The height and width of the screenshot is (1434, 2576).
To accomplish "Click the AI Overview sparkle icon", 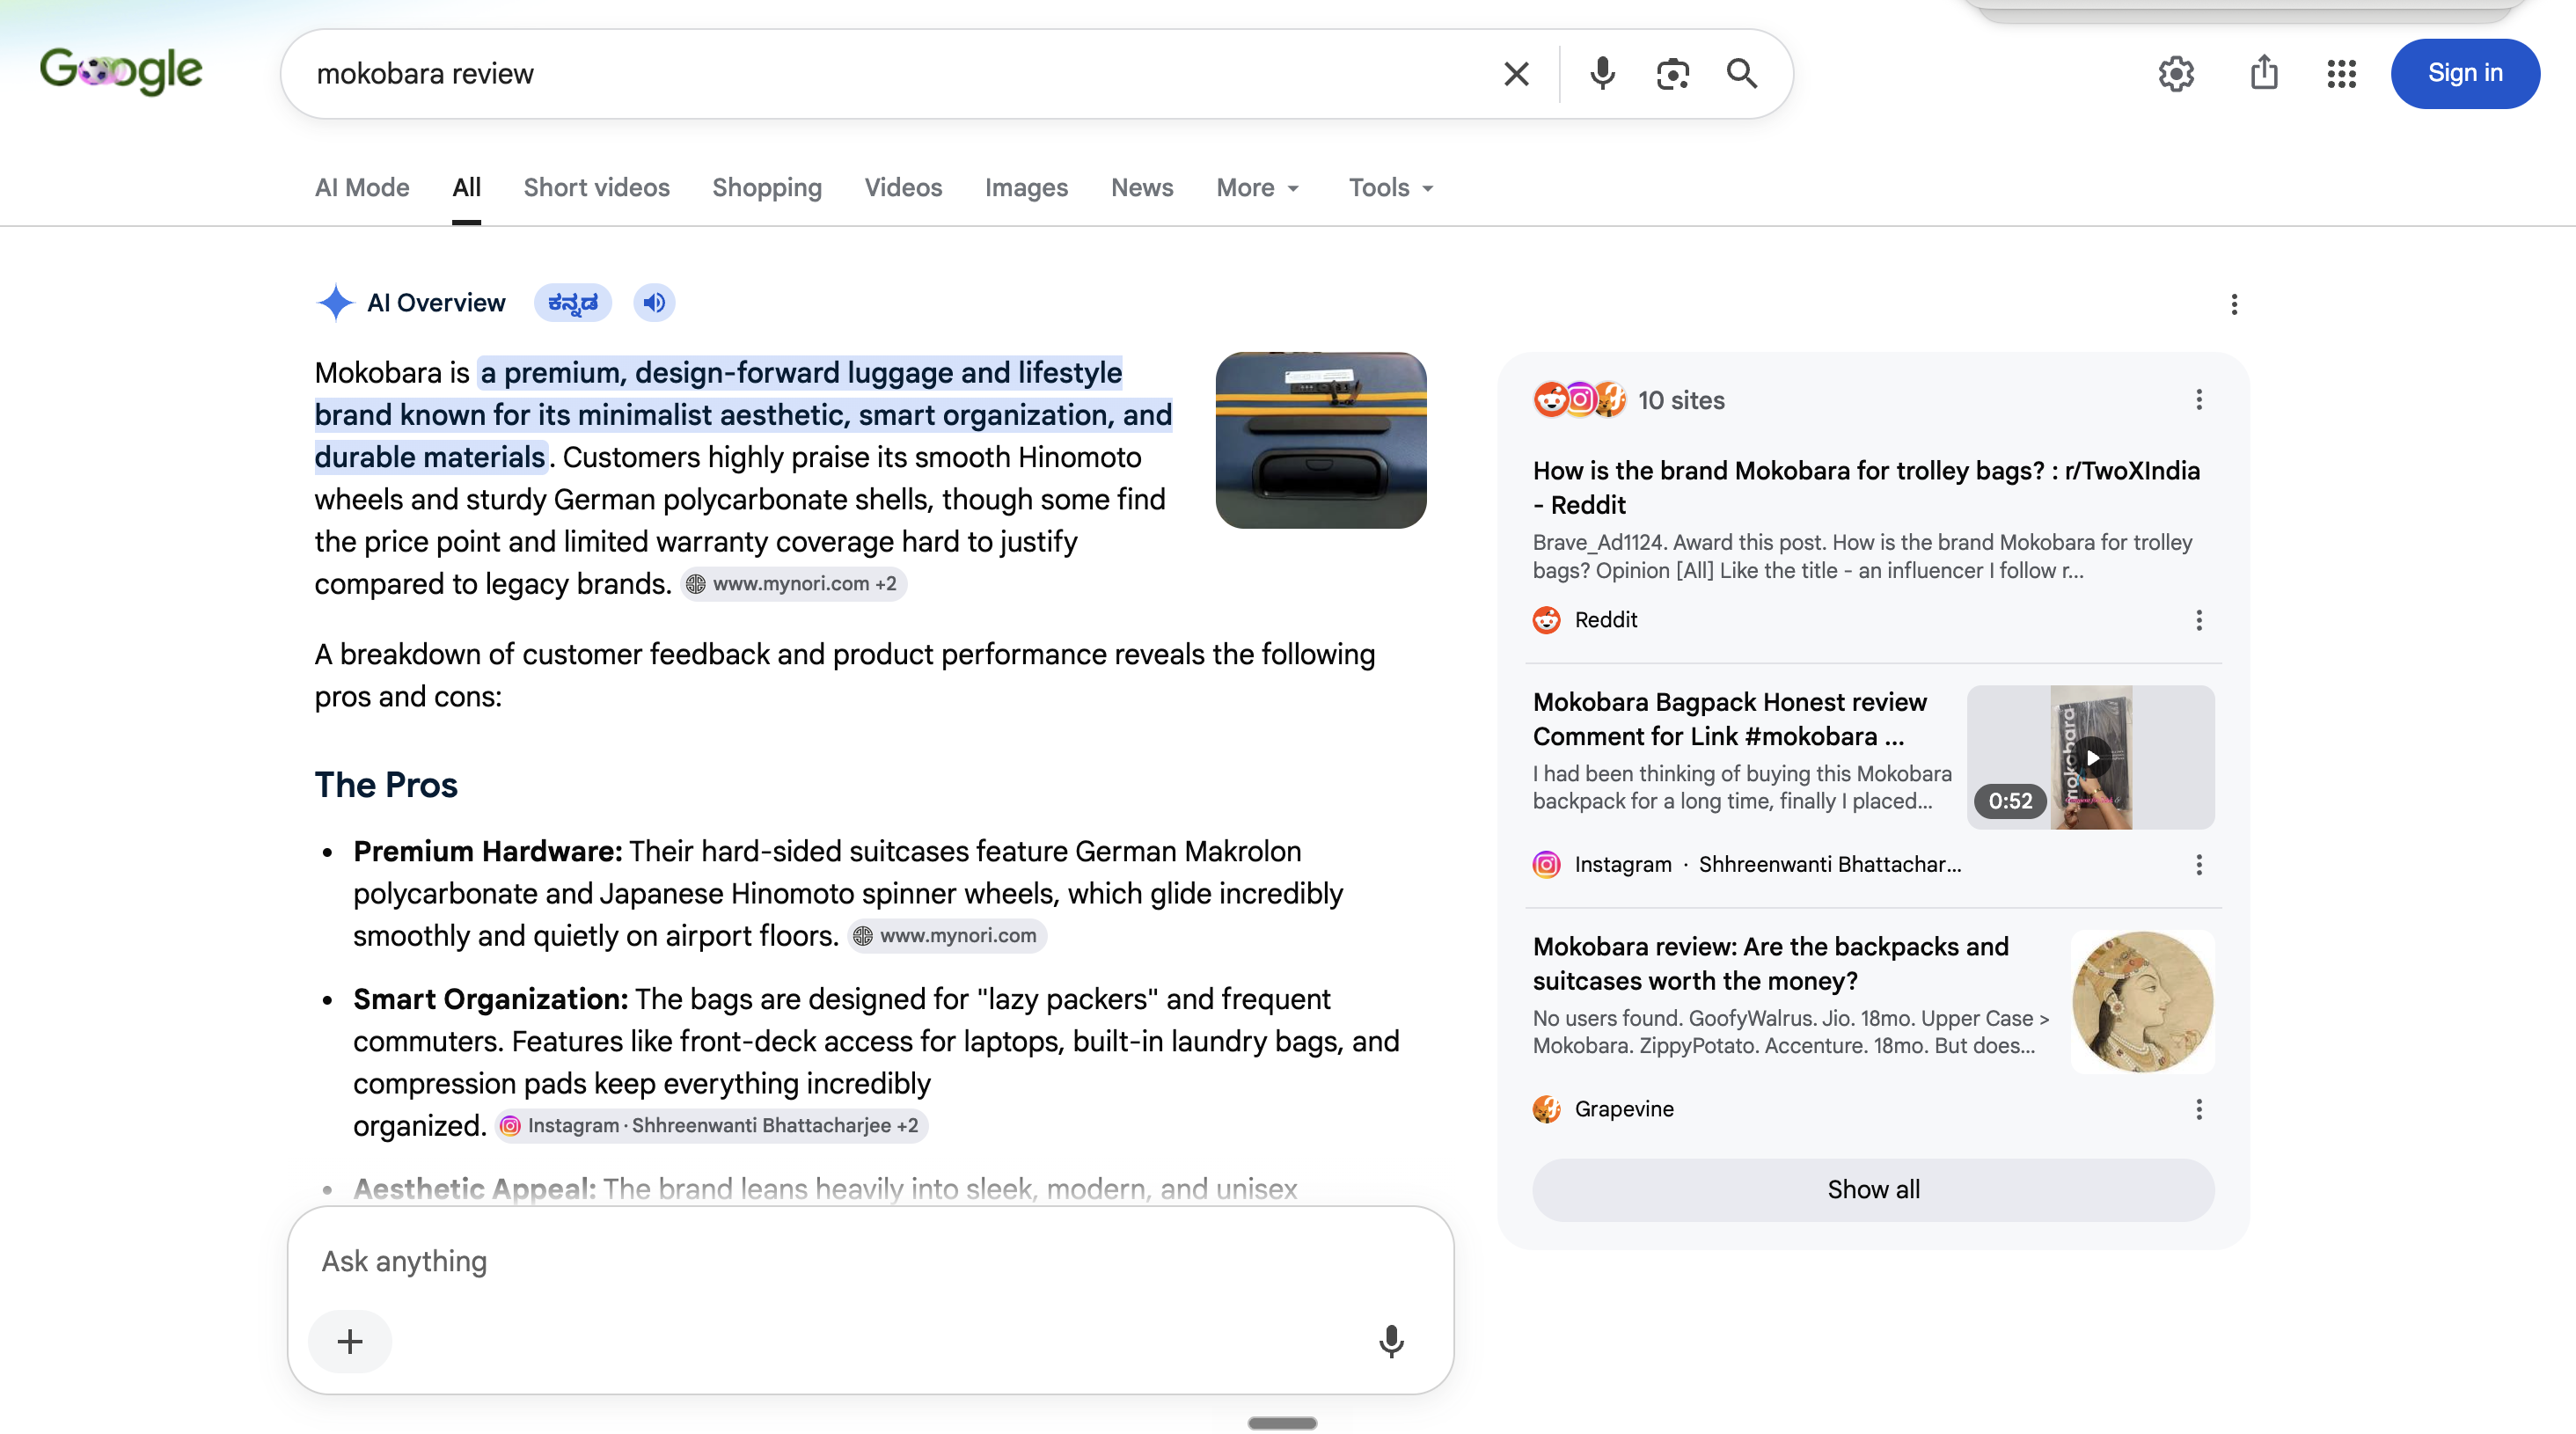I will (335, 303).
